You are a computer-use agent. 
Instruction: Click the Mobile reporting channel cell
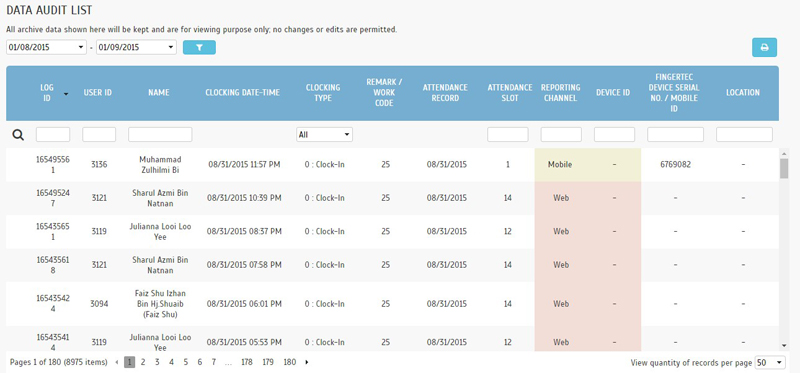pos(560,165)
